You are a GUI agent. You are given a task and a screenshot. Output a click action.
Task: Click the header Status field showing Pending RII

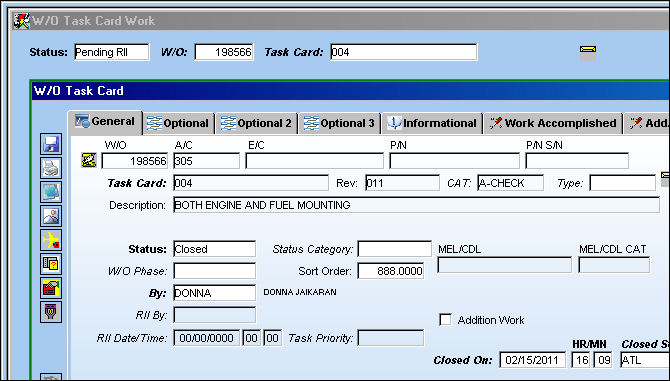coord(112,52)
